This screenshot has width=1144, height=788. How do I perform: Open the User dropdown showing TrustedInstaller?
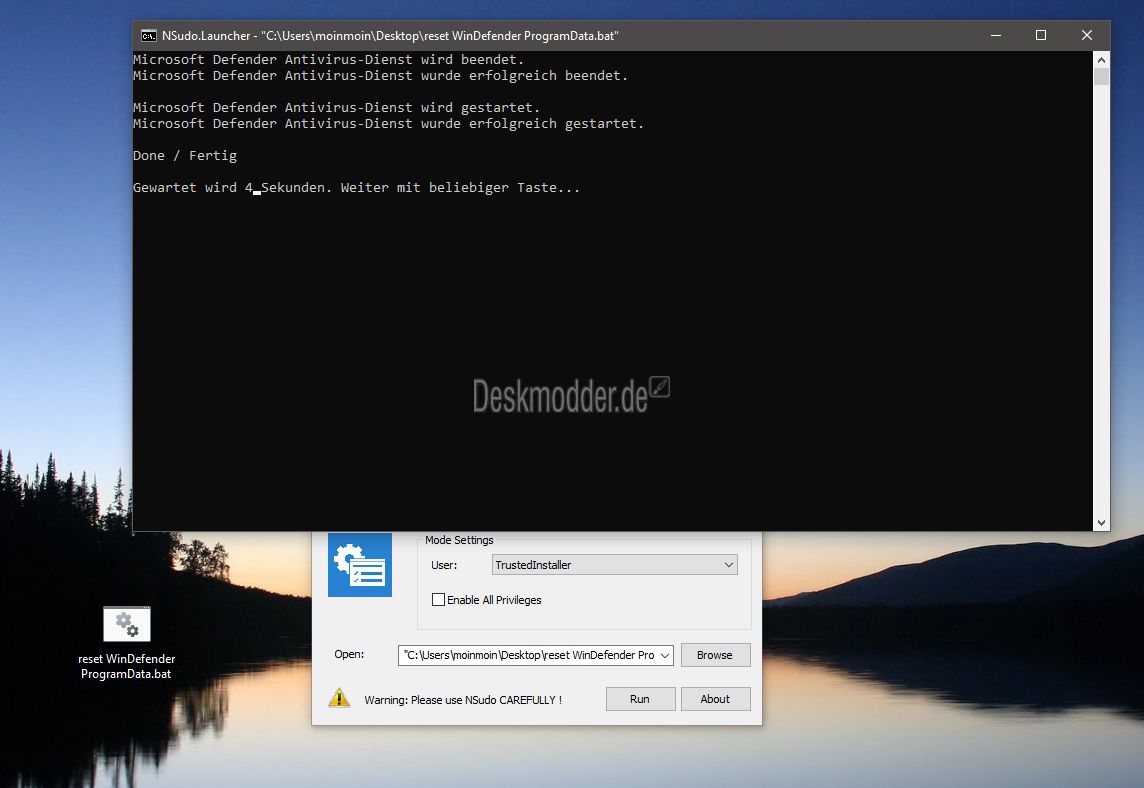(x=615, y=565)
